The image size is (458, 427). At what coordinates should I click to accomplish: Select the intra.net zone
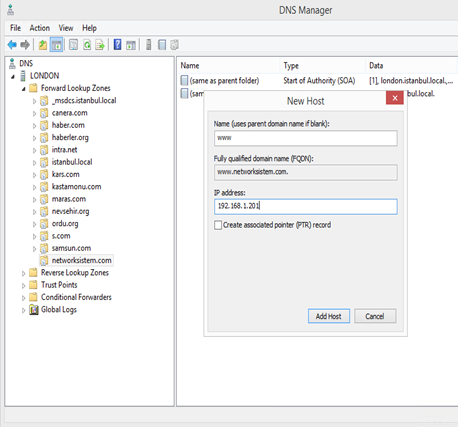(65, 150)
